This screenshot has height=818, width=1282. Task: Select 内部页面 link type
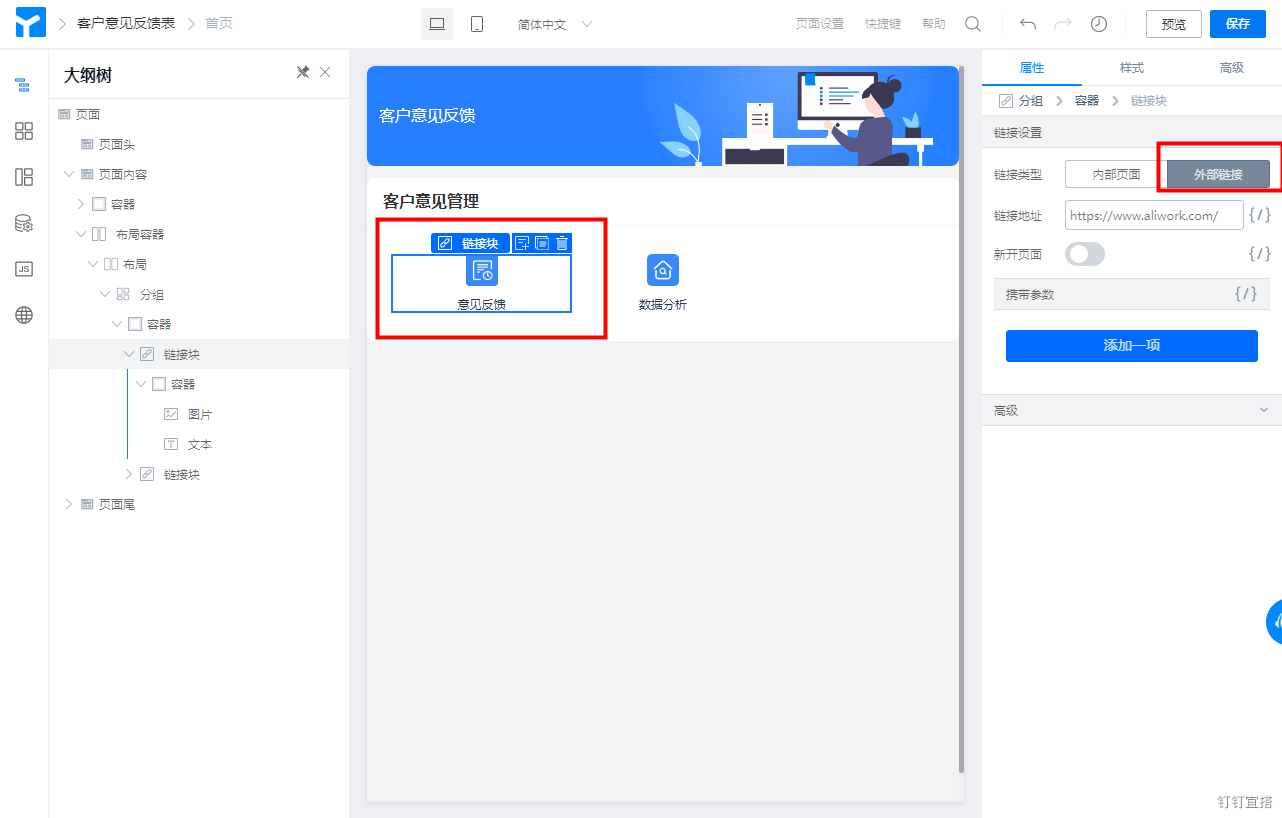[1116, 174]
